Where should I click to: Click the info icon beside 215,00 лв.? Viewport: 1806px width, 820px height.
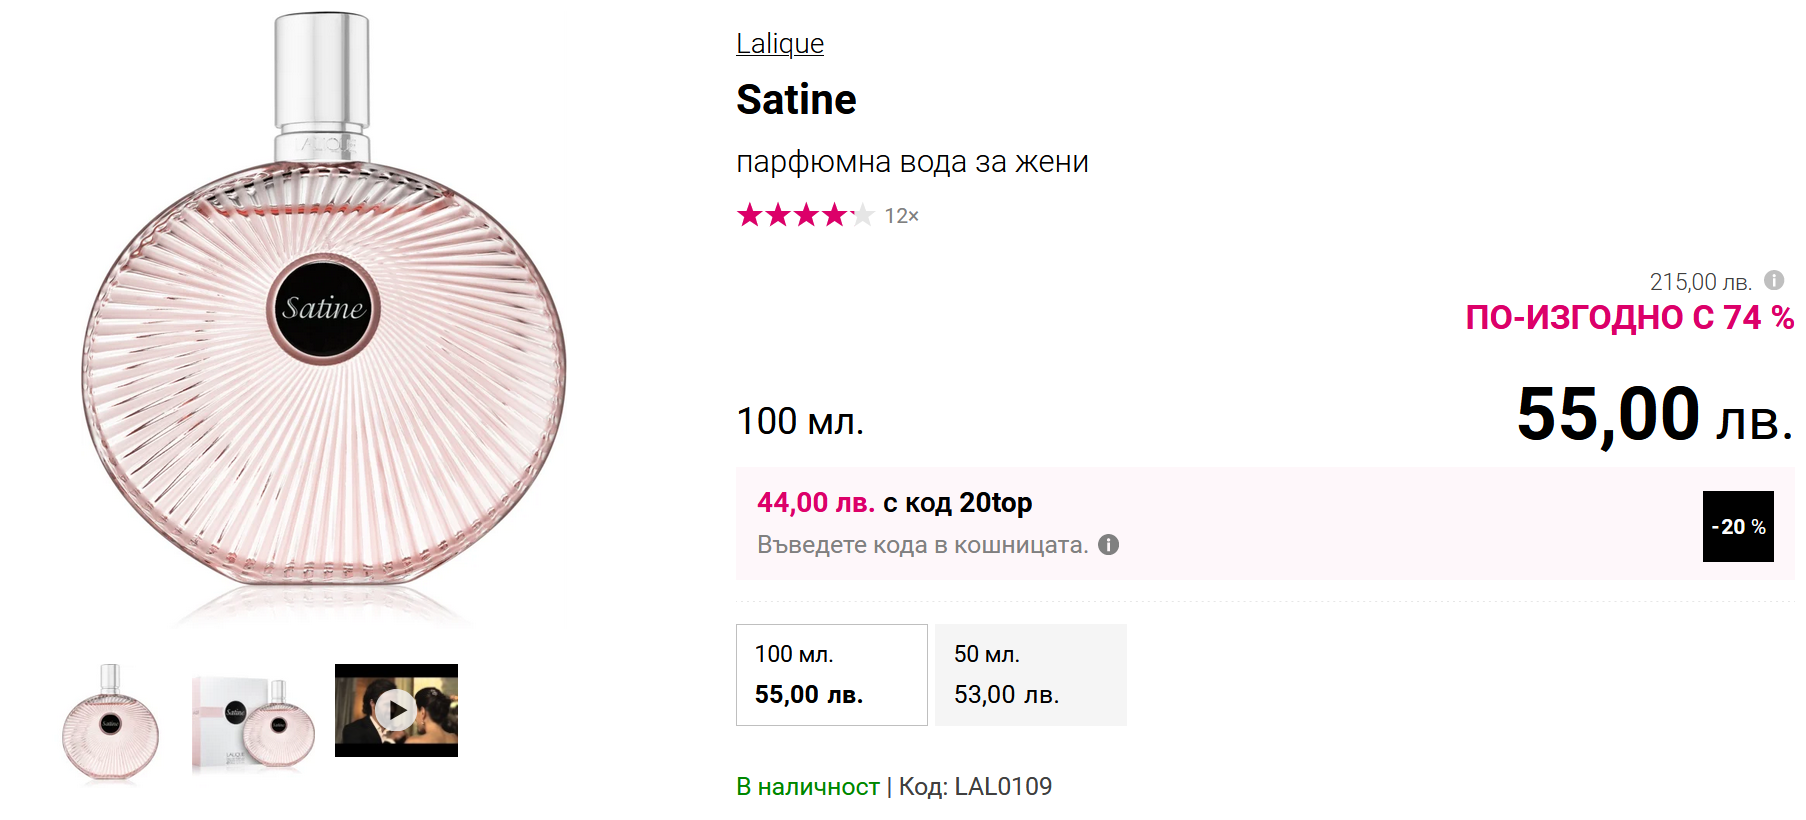click(1774, 280)
